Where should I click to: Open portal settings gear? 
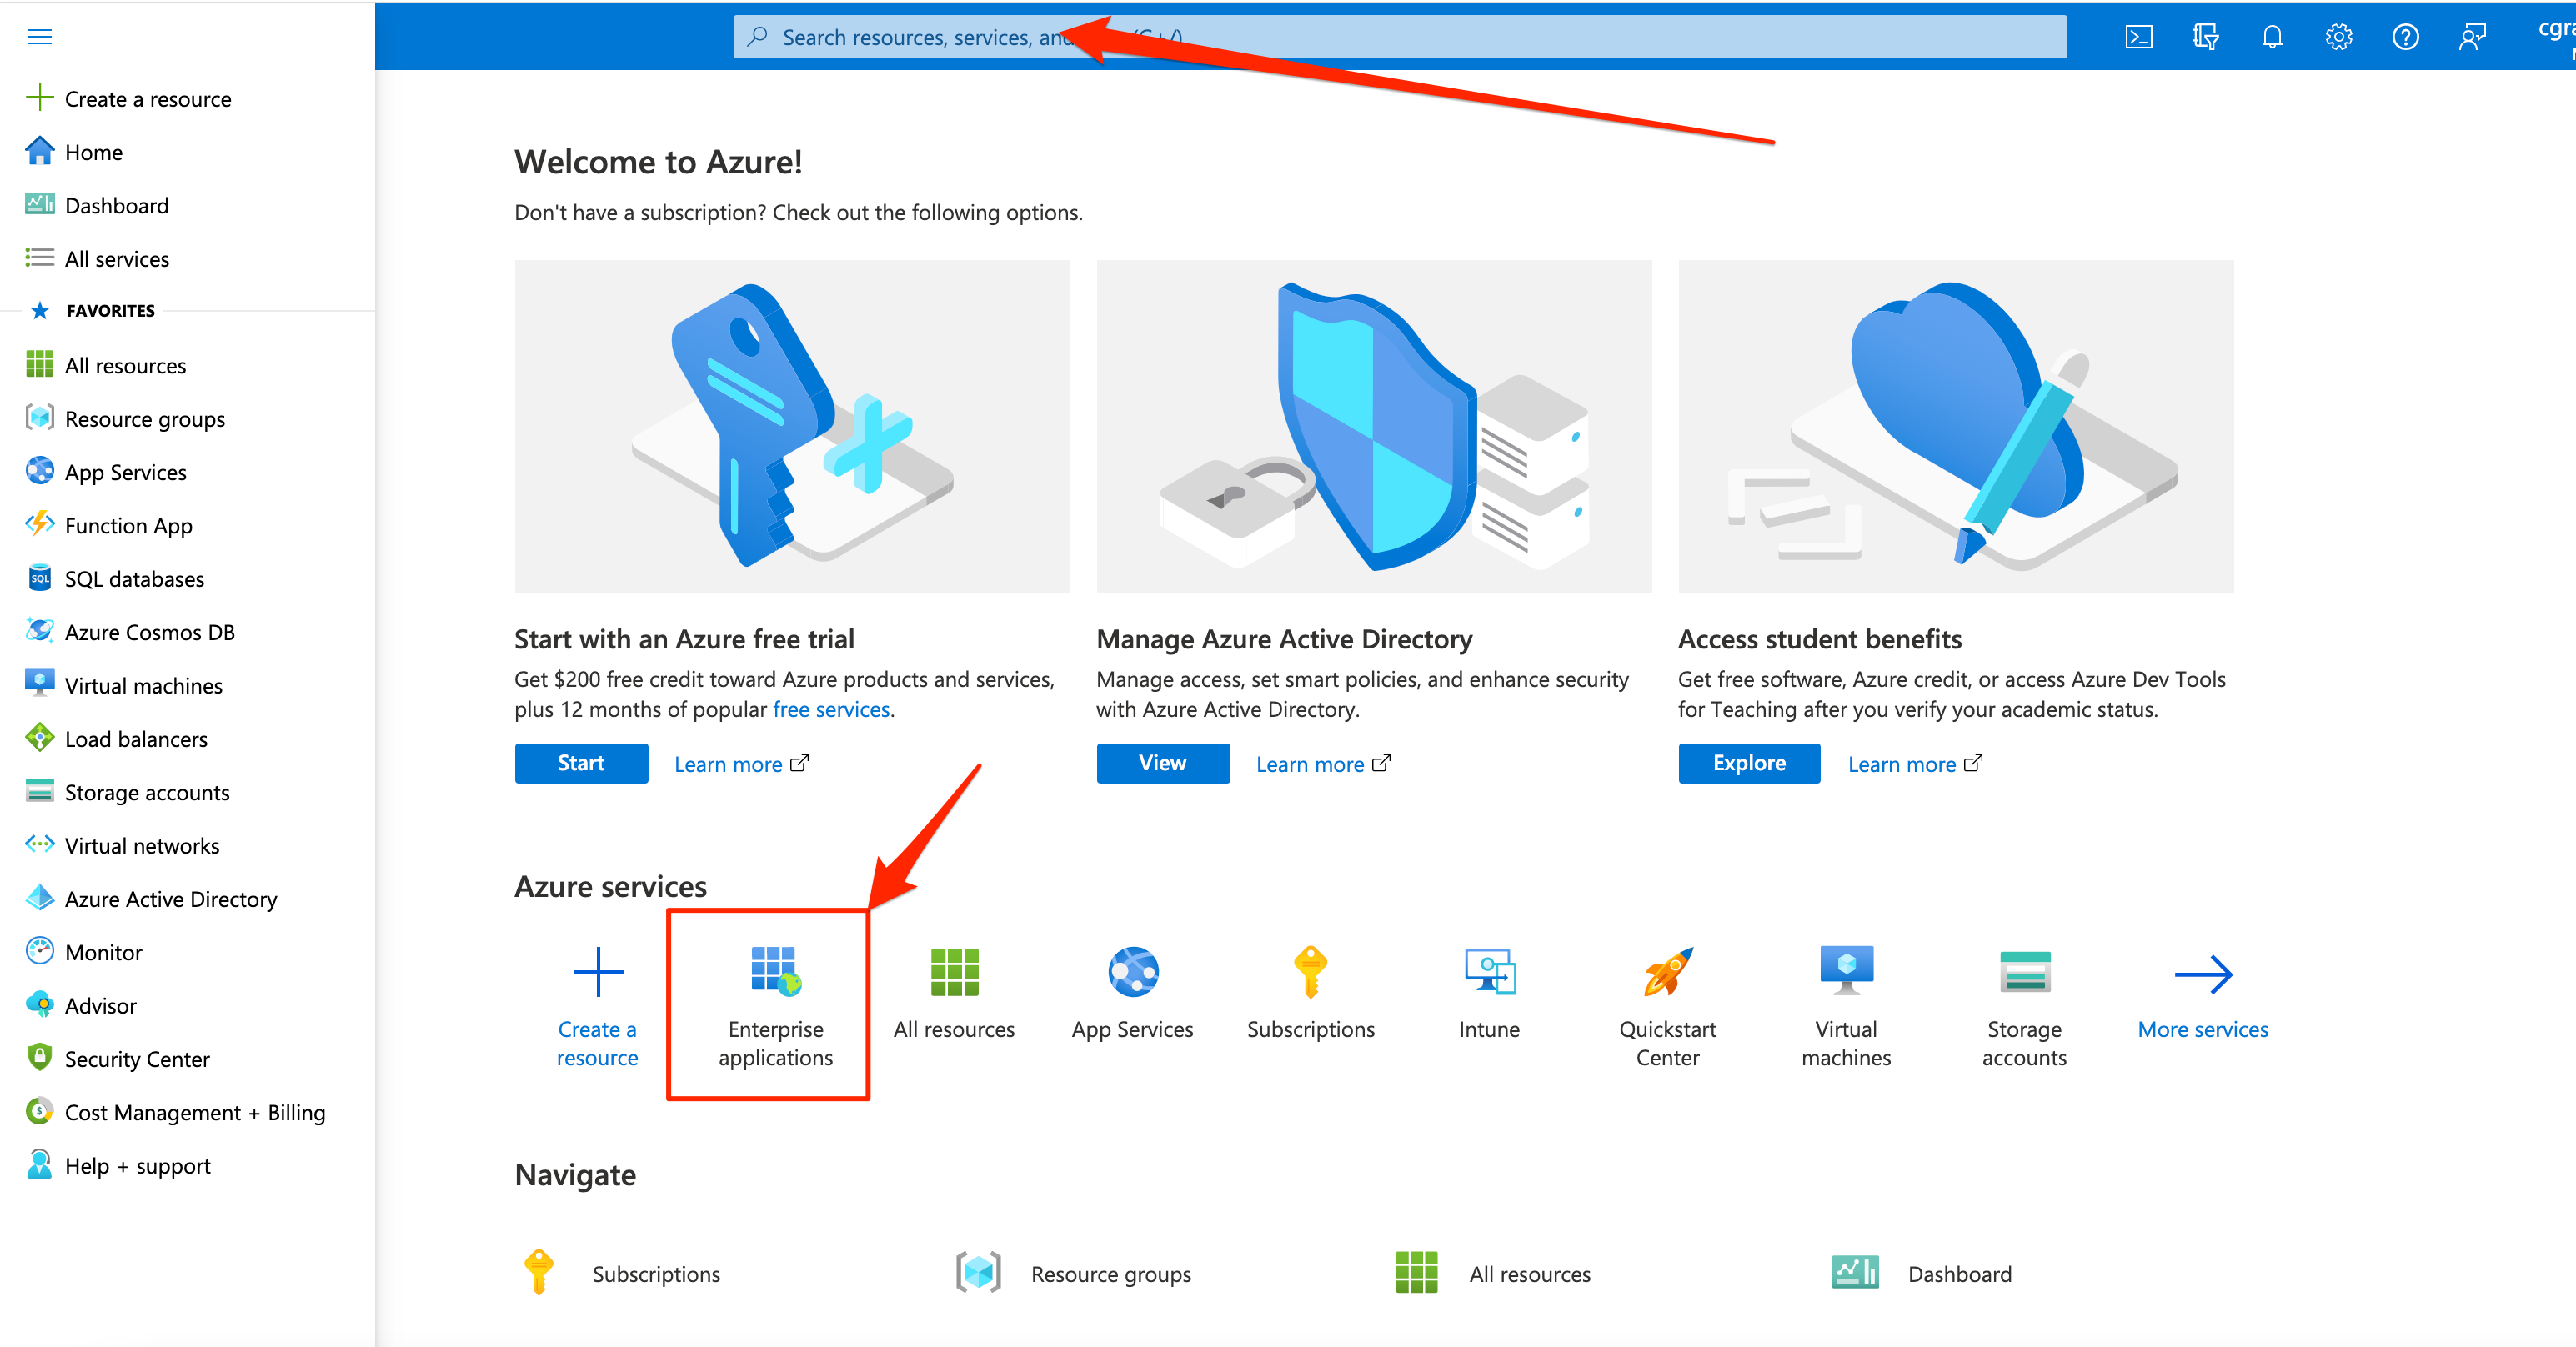(x=2338, y=37)
